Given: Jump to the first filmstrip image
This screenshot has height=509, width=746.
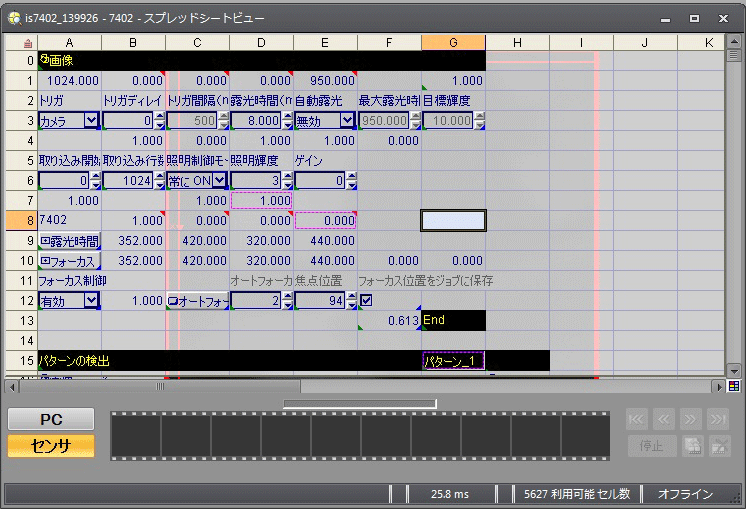Looking at the screenshot, I should point(637,420).
